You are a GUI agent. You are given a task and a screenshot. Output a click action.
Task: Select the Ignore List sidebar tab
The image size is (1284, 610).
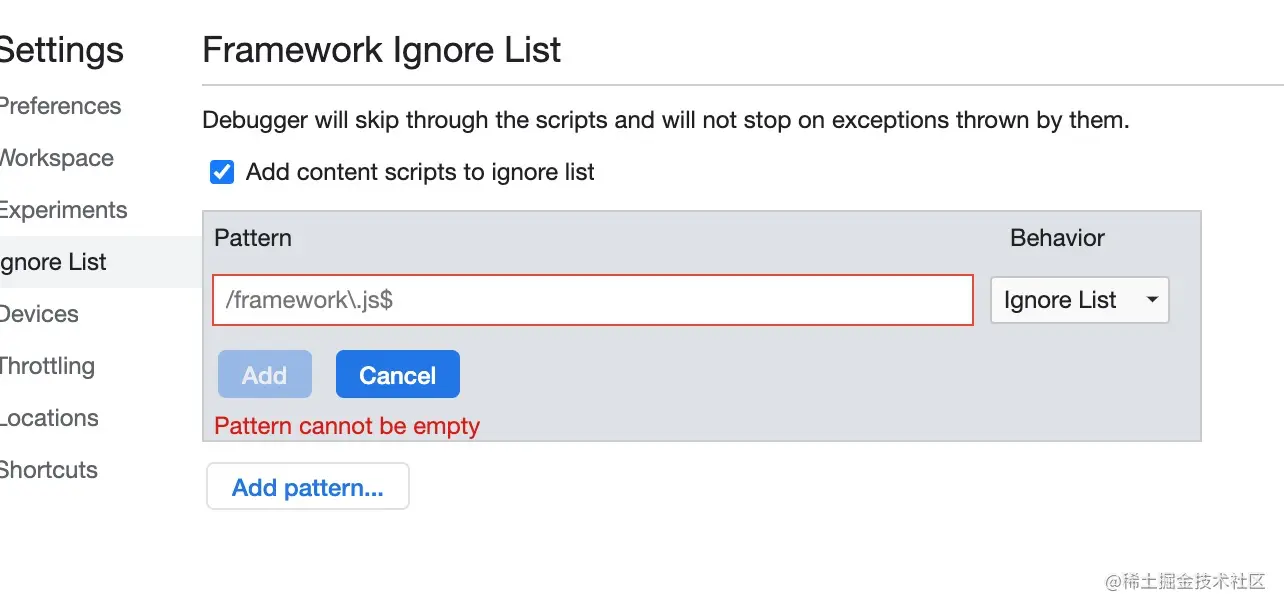pyautogui.click(x=53, y=262)
